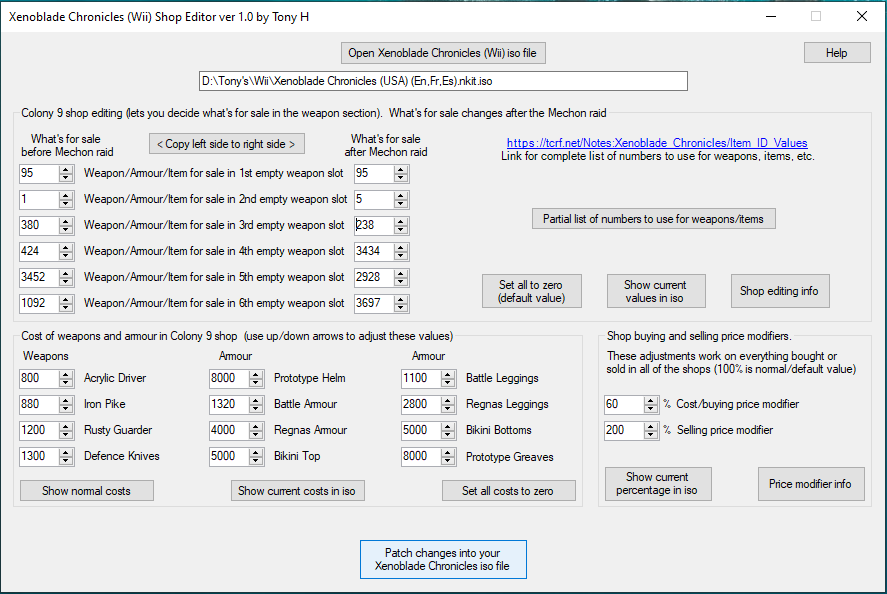Viewport: 887px width, 594px height.
Task: Decrease before-raid 6th weapon slot value
Action: pos(66,307)
